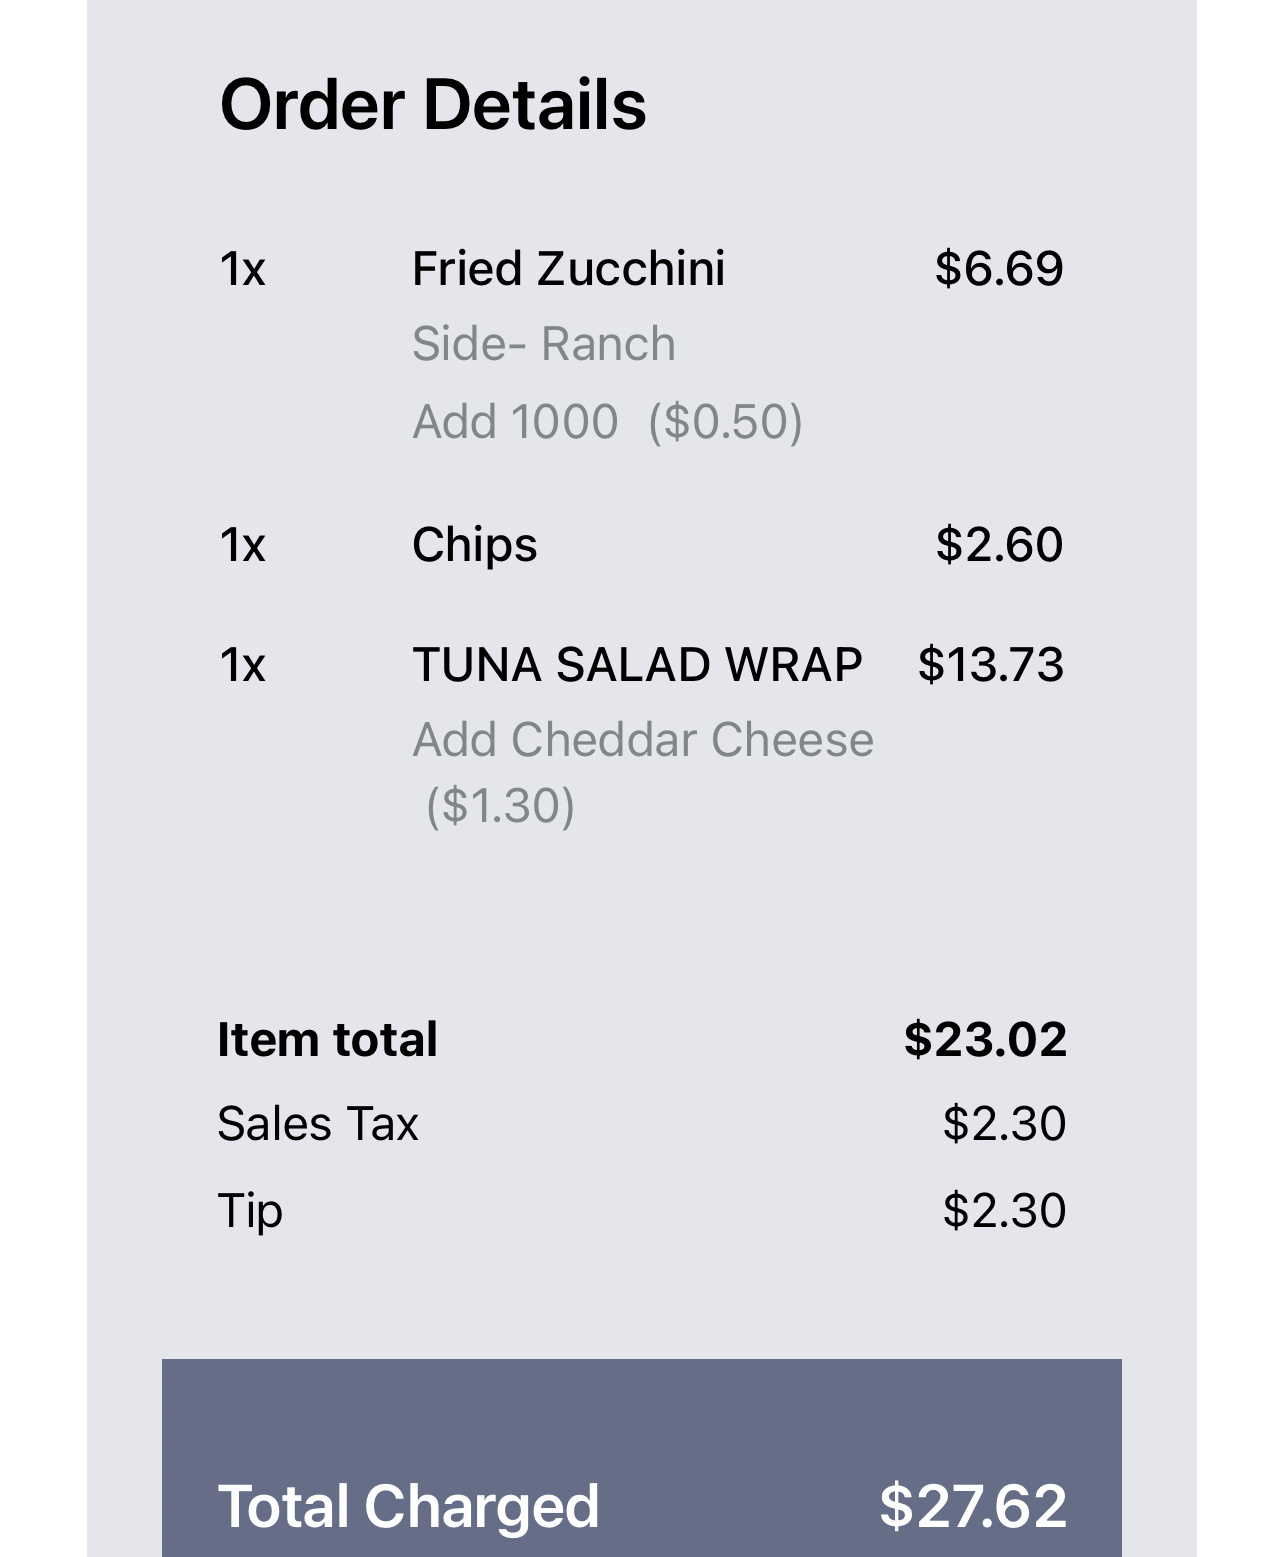The height and width of the screenshot is (1557, 1284).
Task: Click the $6.69 Fried Zucchini price
Action: pos(998,269)
